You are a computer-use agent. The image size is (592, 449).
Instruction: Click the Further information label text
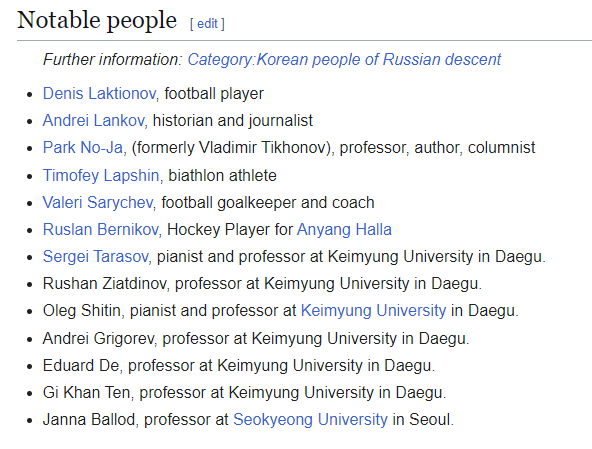113,59
